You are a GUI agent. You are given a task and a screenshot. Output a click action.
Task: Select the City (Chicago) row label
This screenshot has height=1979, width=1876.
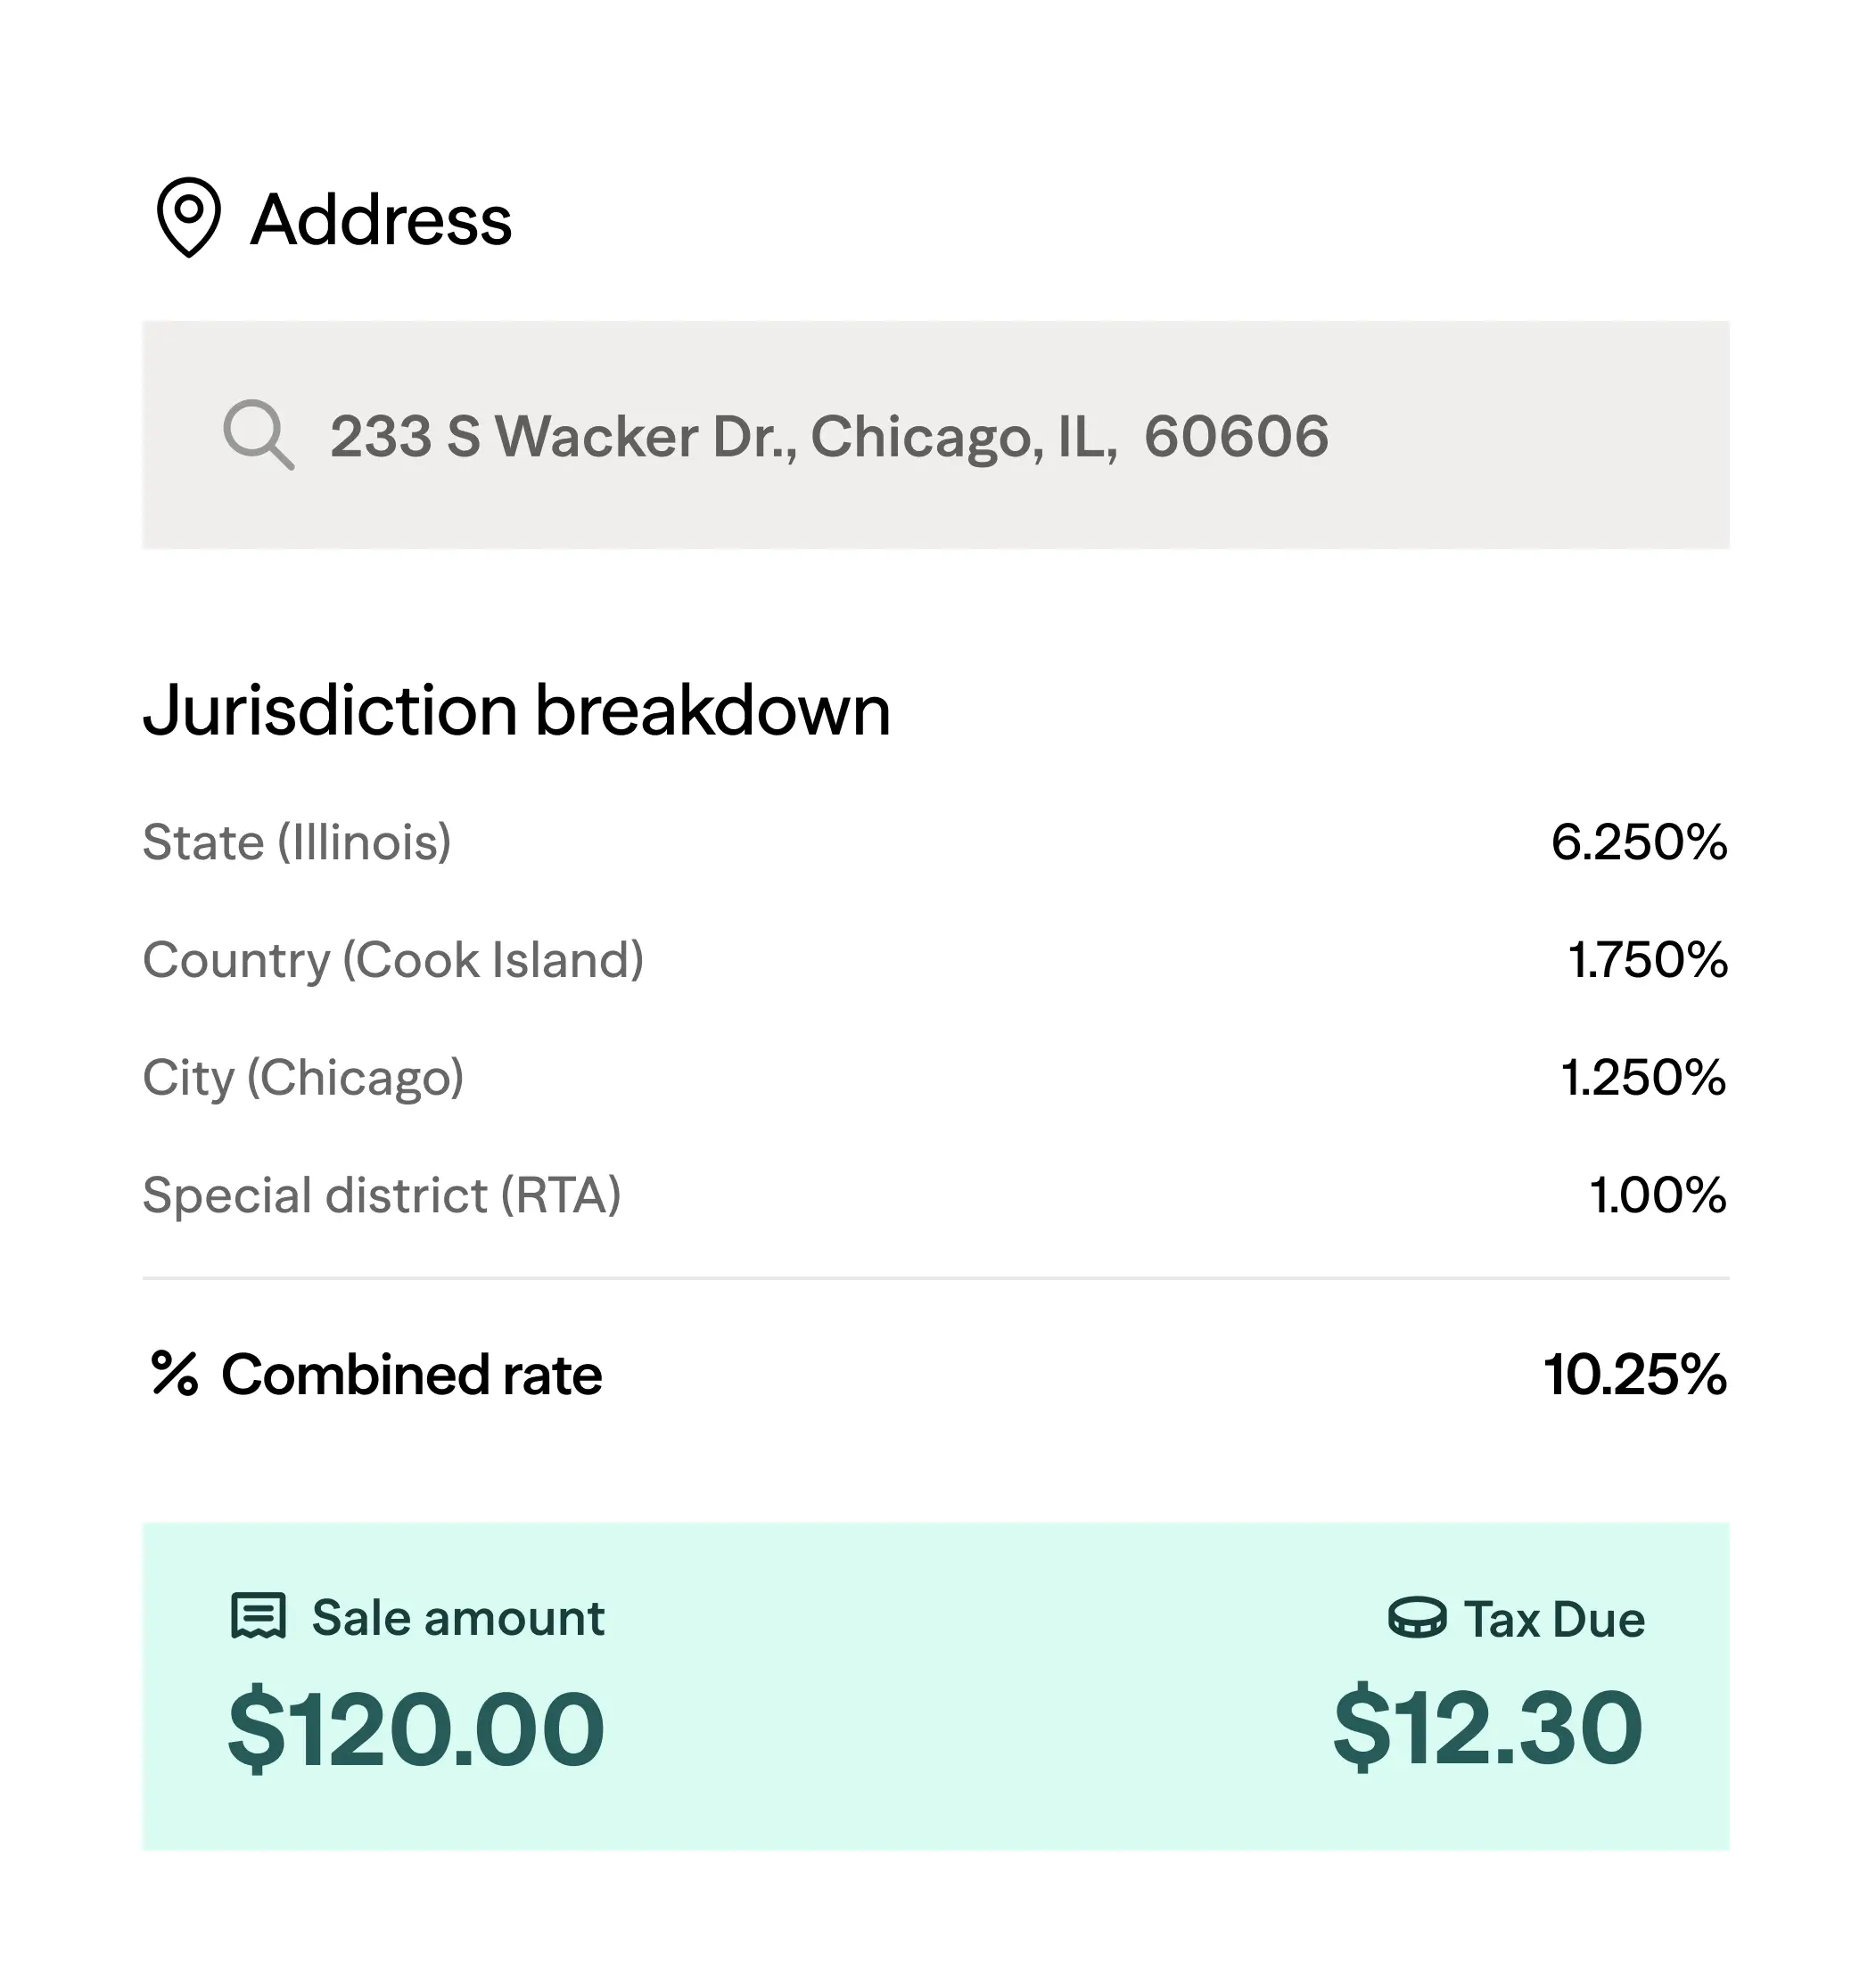(303, 1078)
